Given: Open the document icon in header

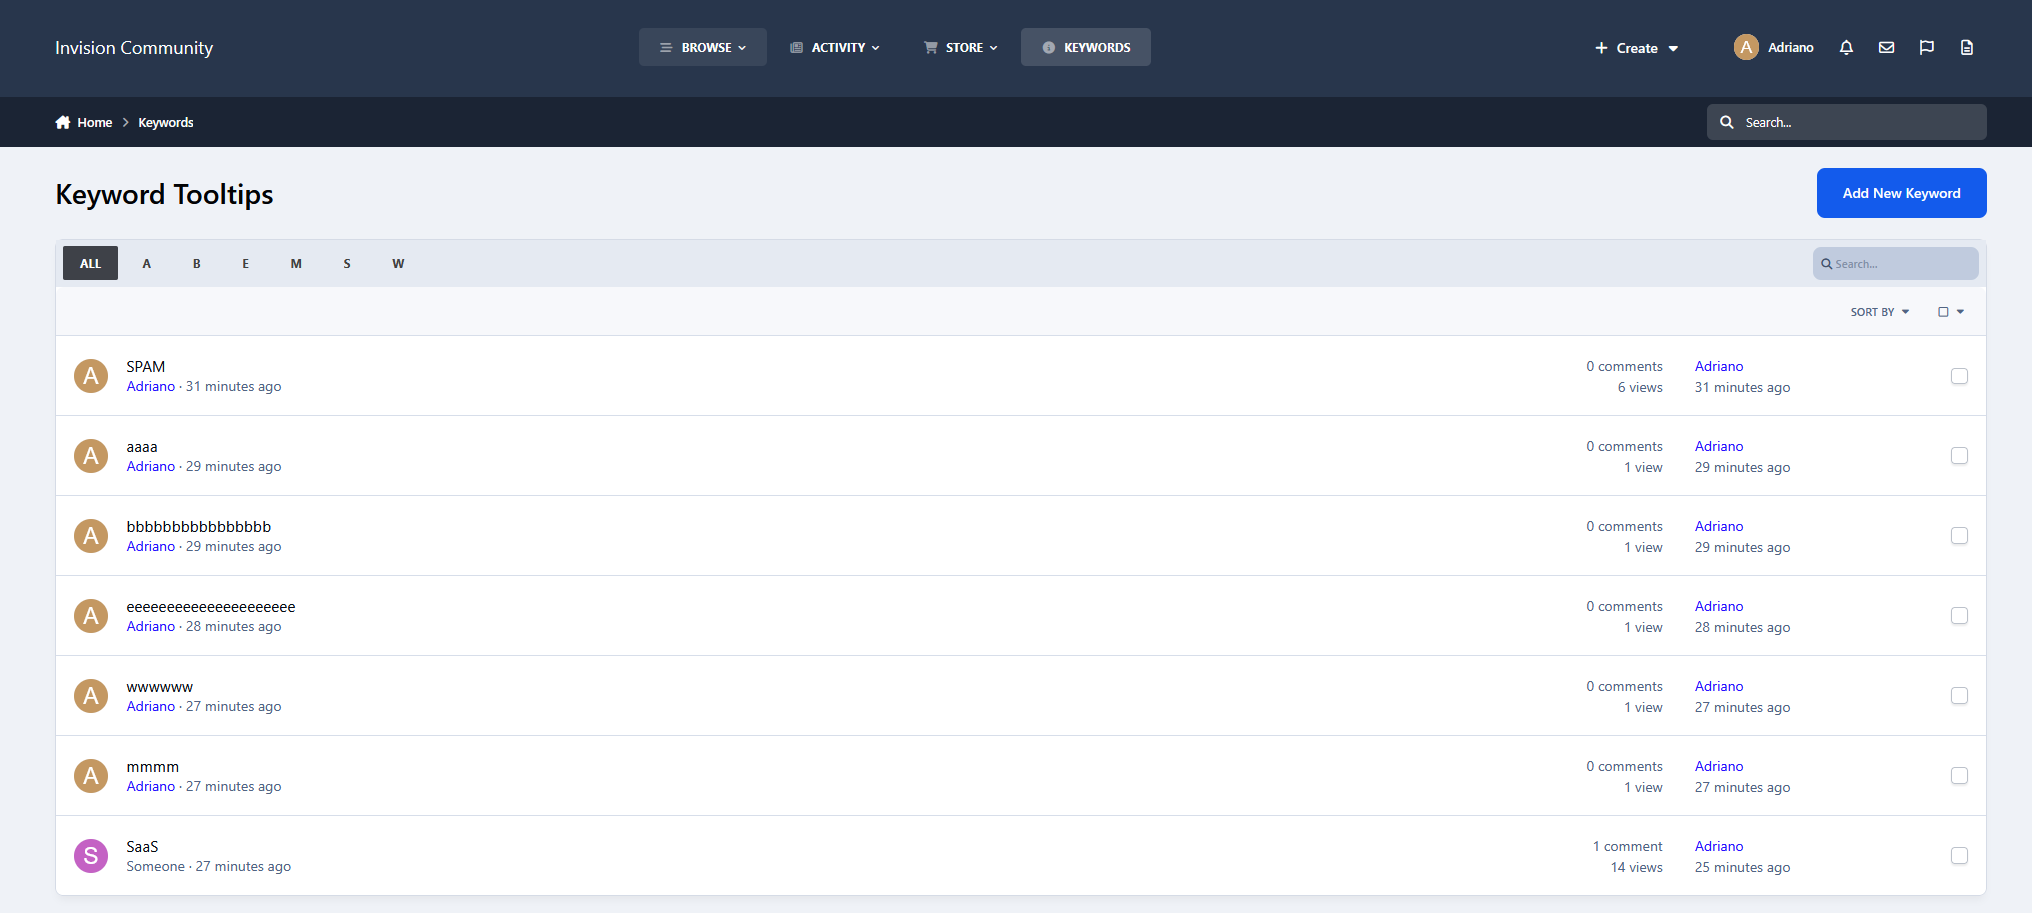Looking at the screenshot, I should click(1966, 48).
